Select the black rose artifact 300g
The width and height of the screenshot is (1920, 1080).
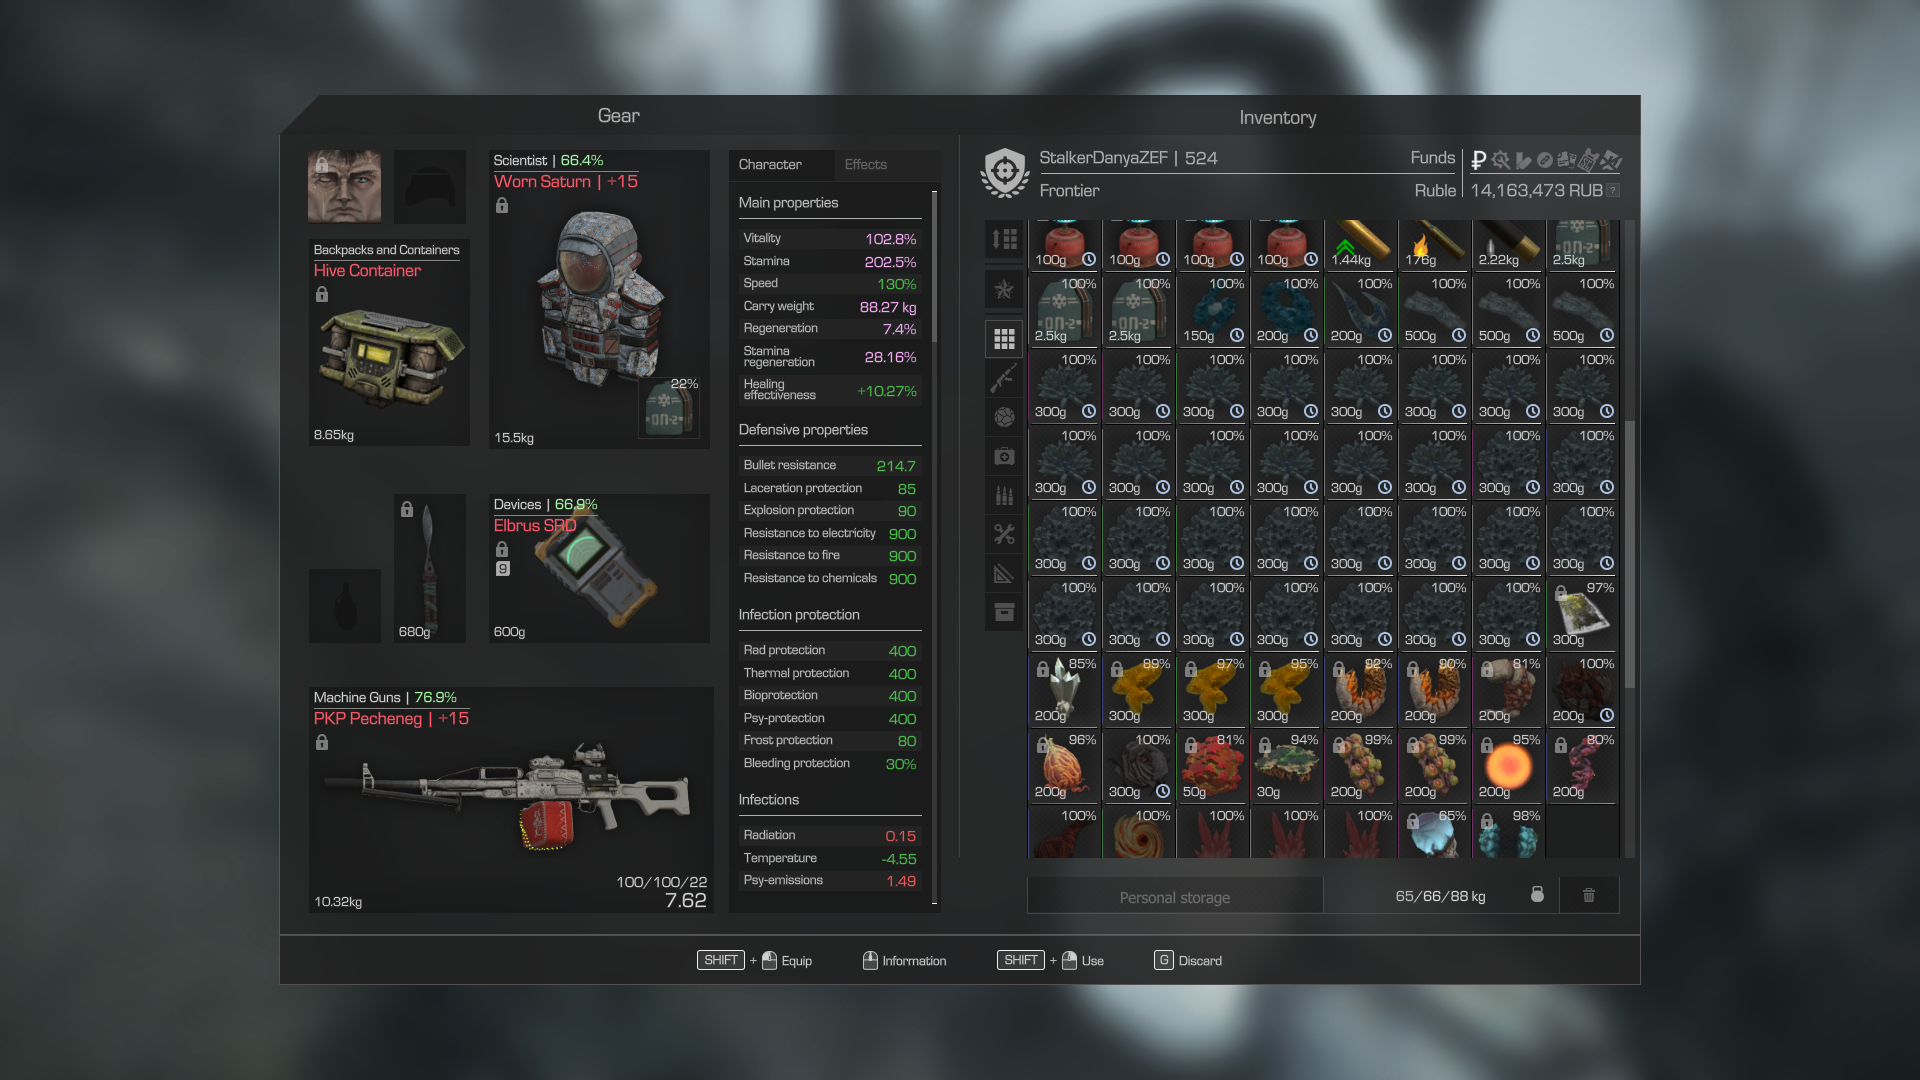(x=1139, y=766)
